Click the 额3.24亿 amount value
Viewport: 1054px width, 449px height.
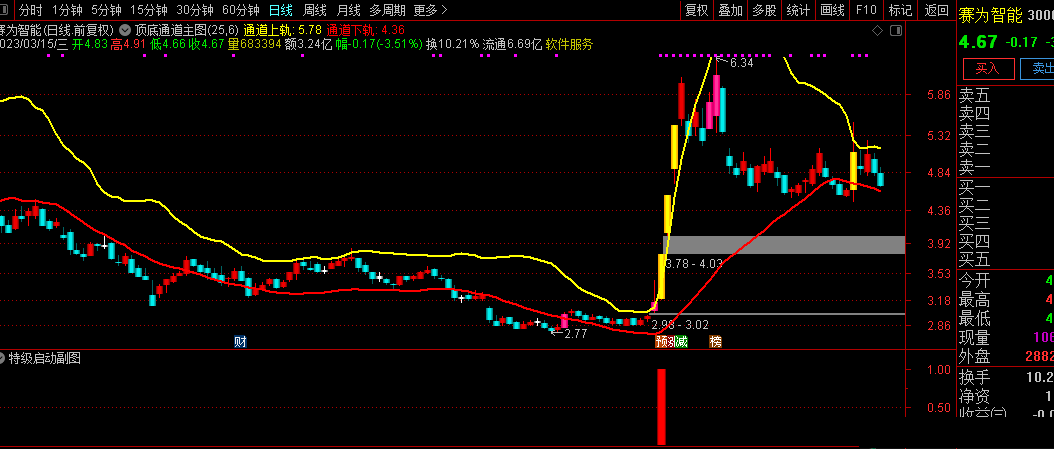(x=307, y=44)
